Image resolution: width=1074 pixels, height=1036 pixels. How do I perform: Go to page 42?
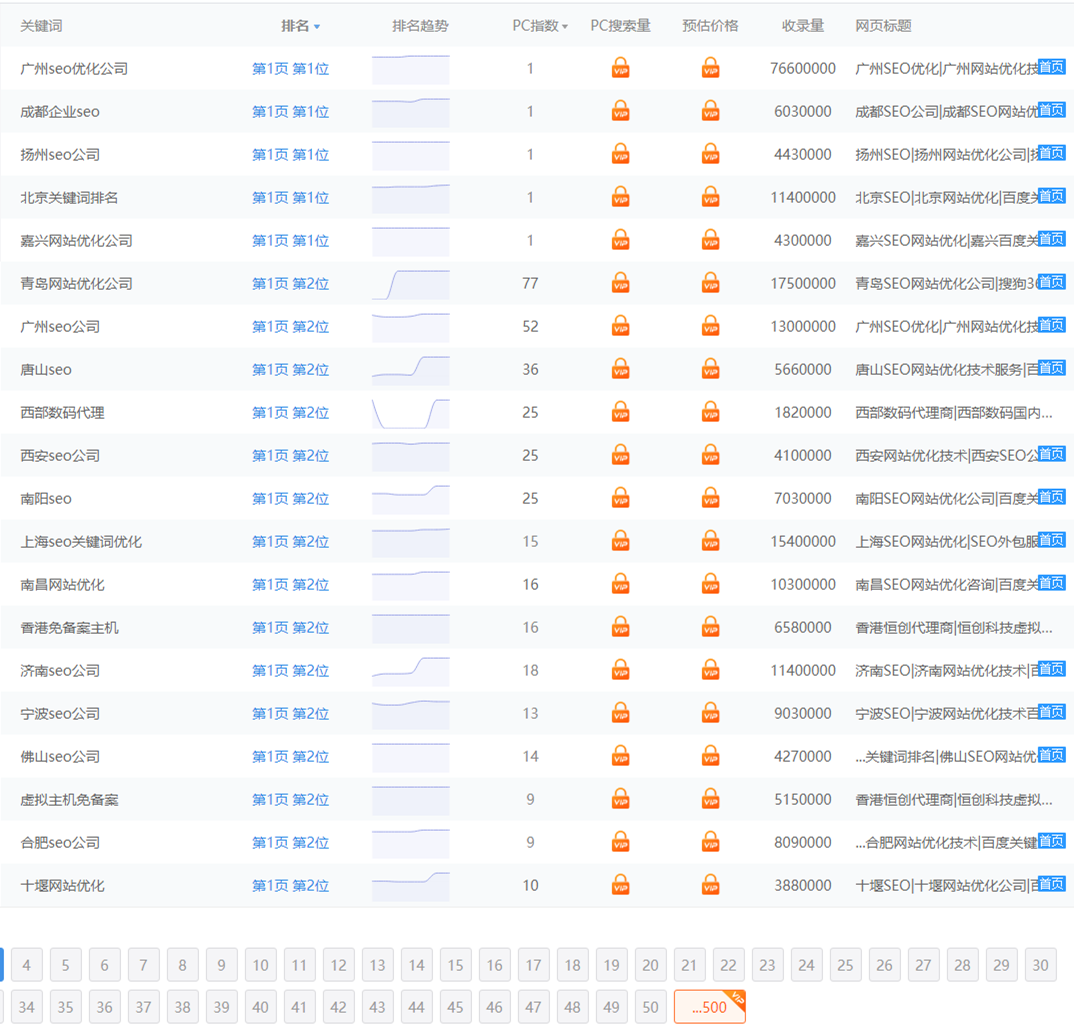tap(338, 1007)
